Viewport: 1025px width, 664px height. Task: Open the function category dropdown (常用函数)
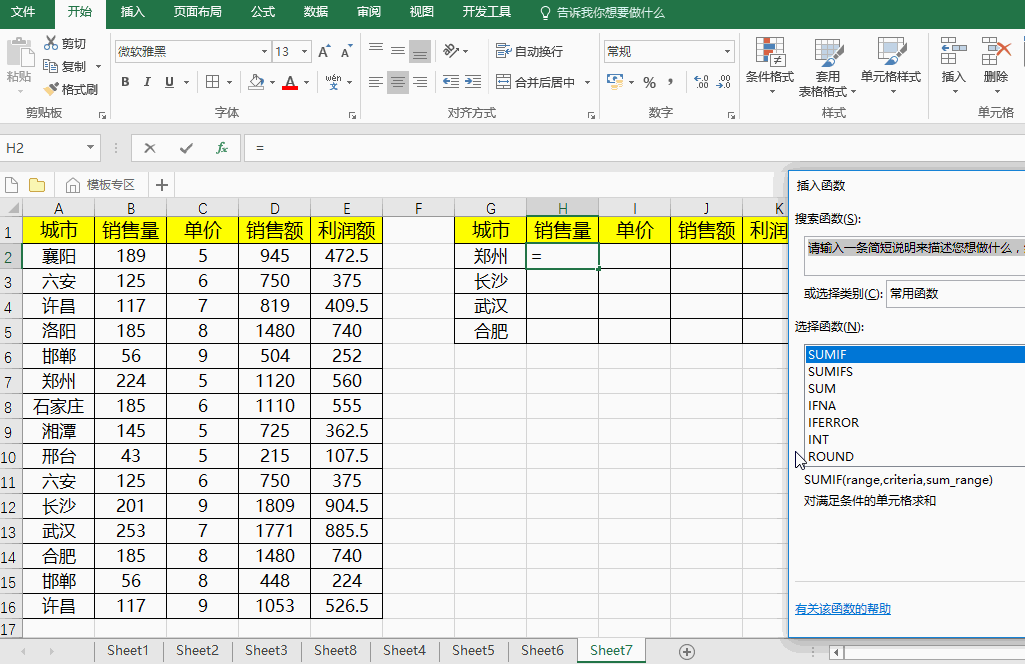[955, 293]
